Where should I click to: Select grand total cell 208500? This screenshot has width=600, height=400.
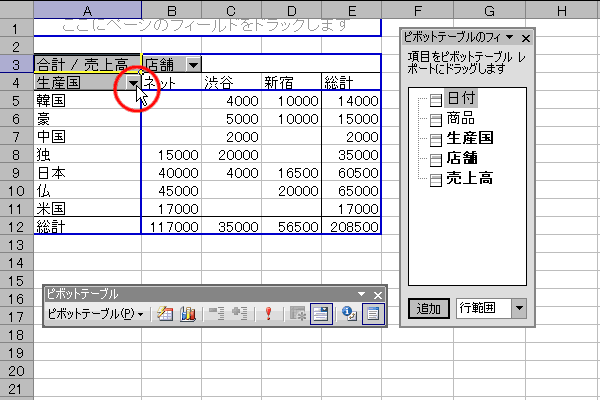point(352,227)
